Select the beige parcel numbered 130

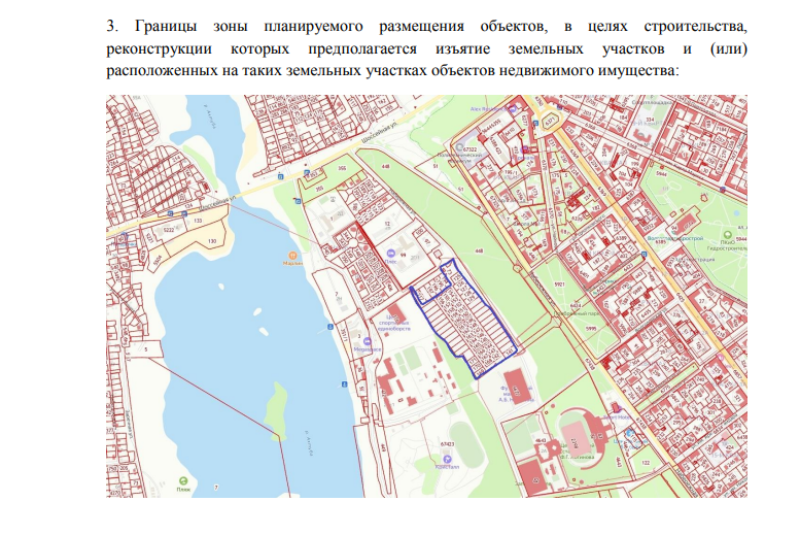[x=213, y=241]
